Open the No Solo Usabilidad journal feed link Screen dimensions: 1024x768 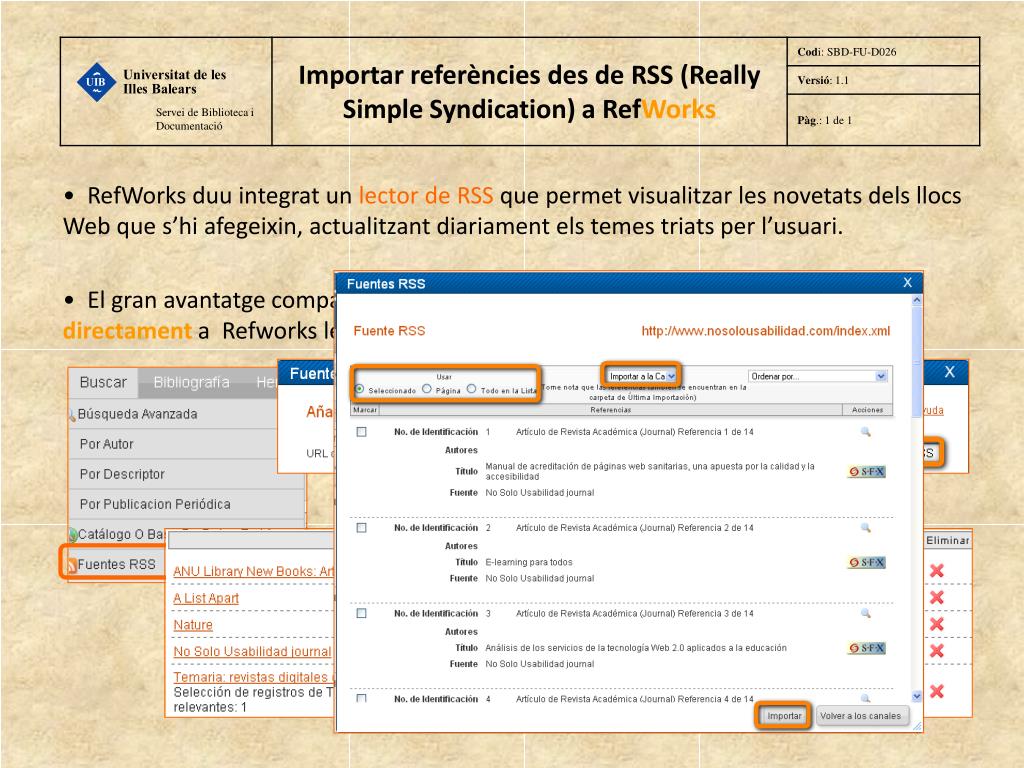pos(252,652)
